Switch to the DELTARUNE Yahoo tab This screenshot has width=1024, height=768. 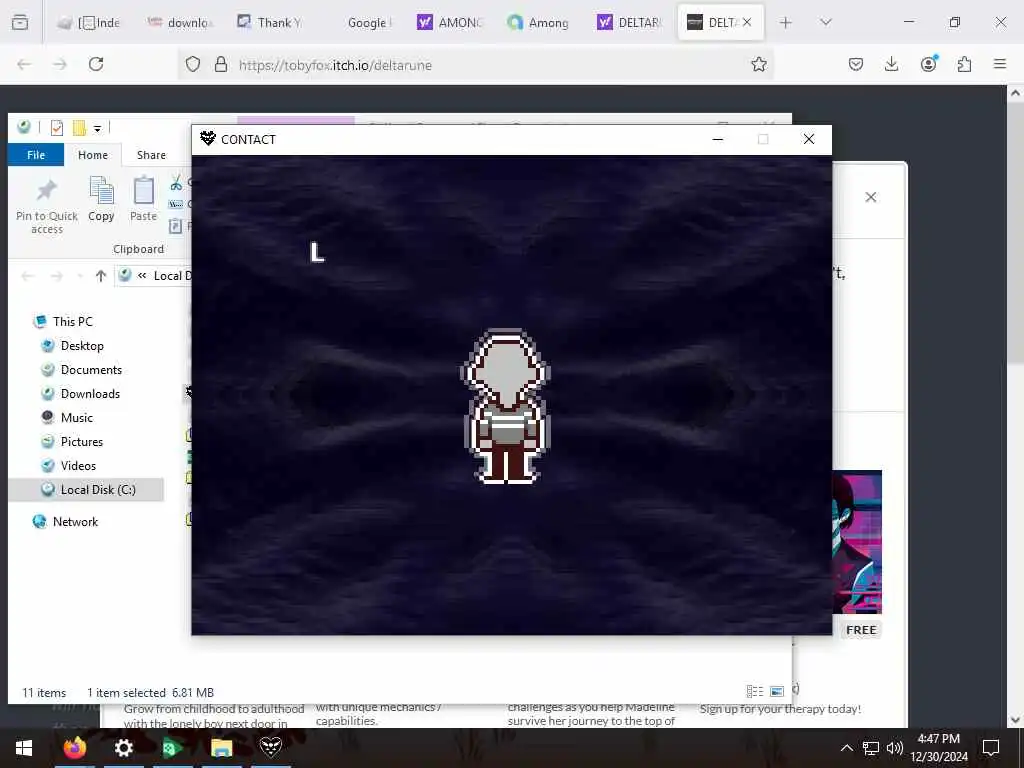(x=632, y=23)
